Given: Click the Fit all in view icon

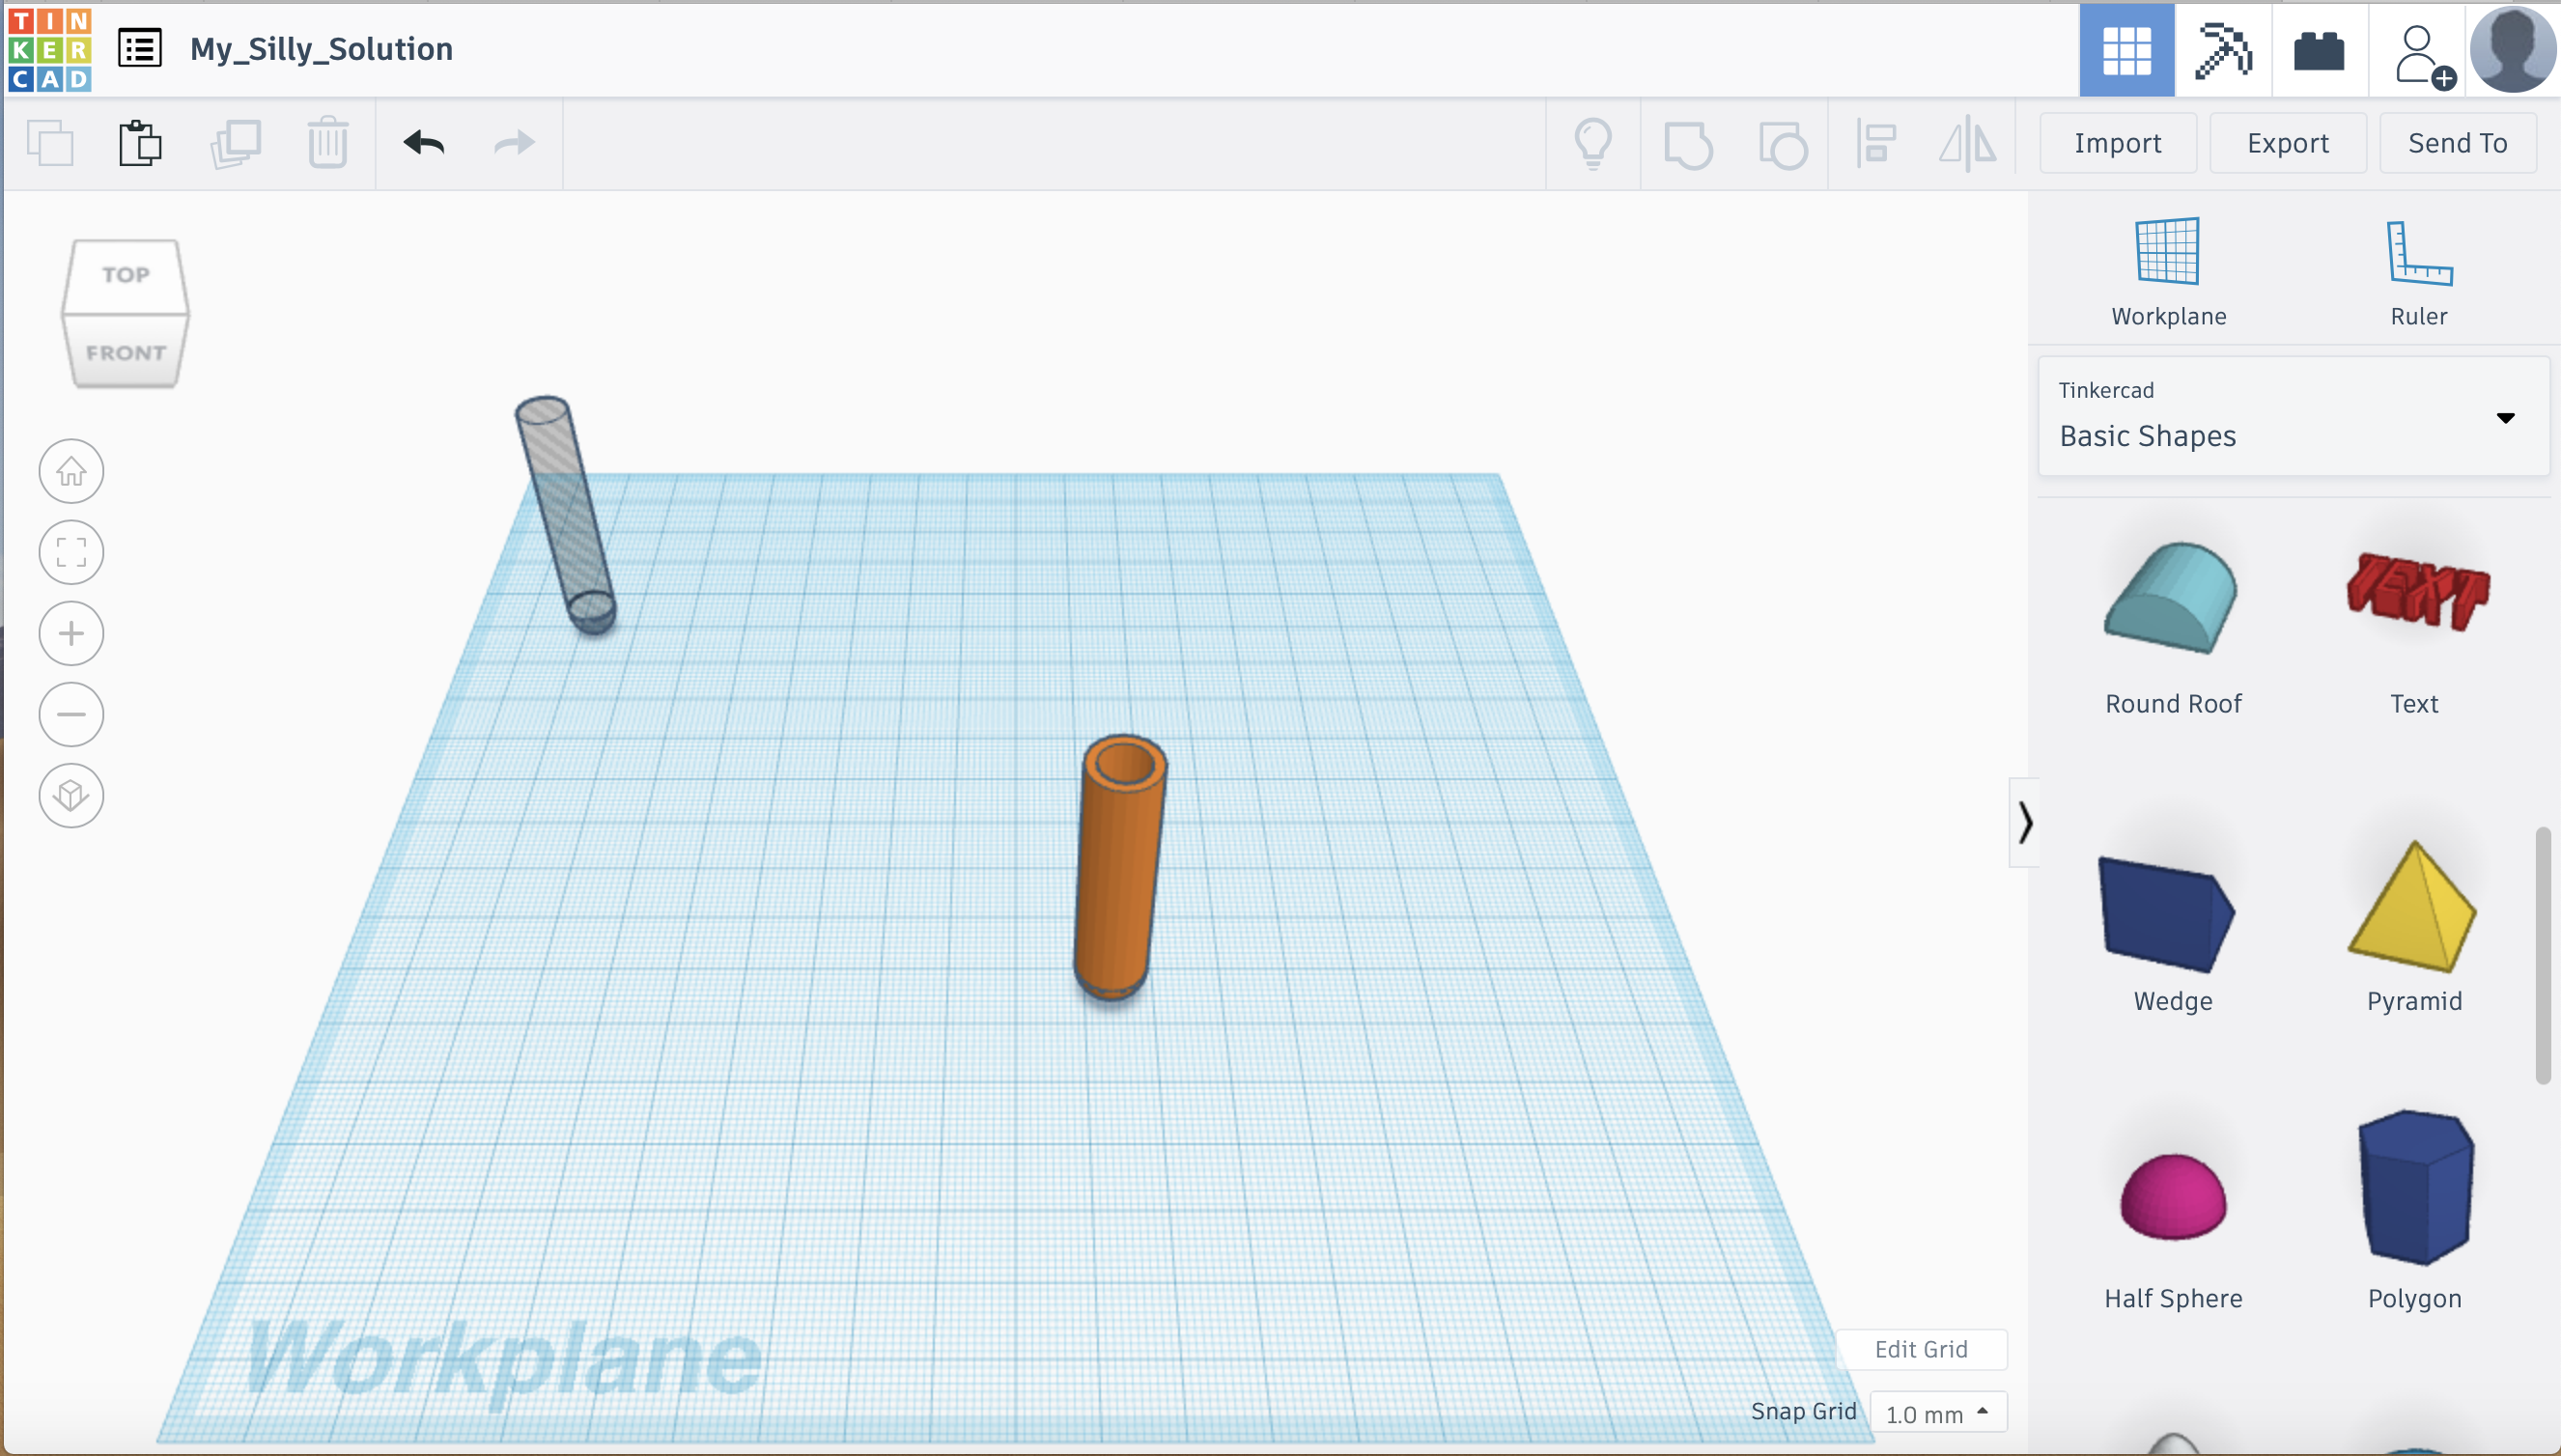Looking at the screenshot, I should [71, 552].
